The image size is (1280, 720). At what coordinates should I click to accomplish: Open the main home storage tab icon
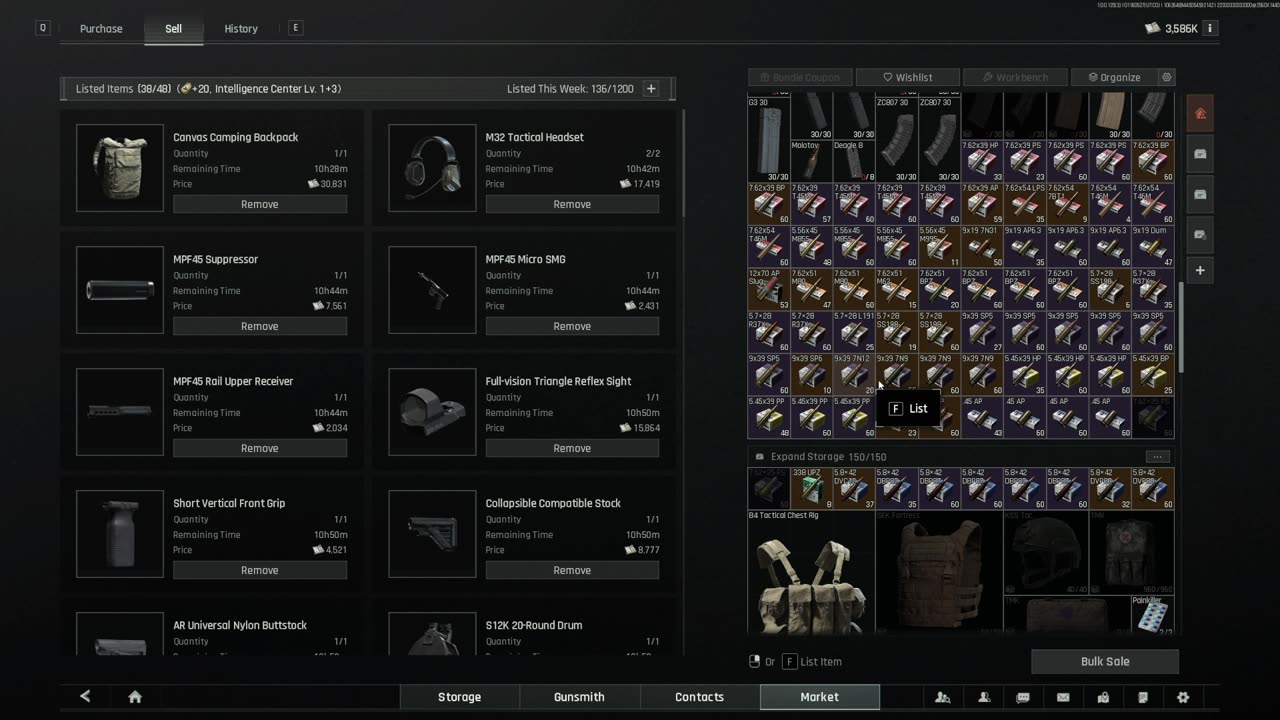pos(1201,113)
